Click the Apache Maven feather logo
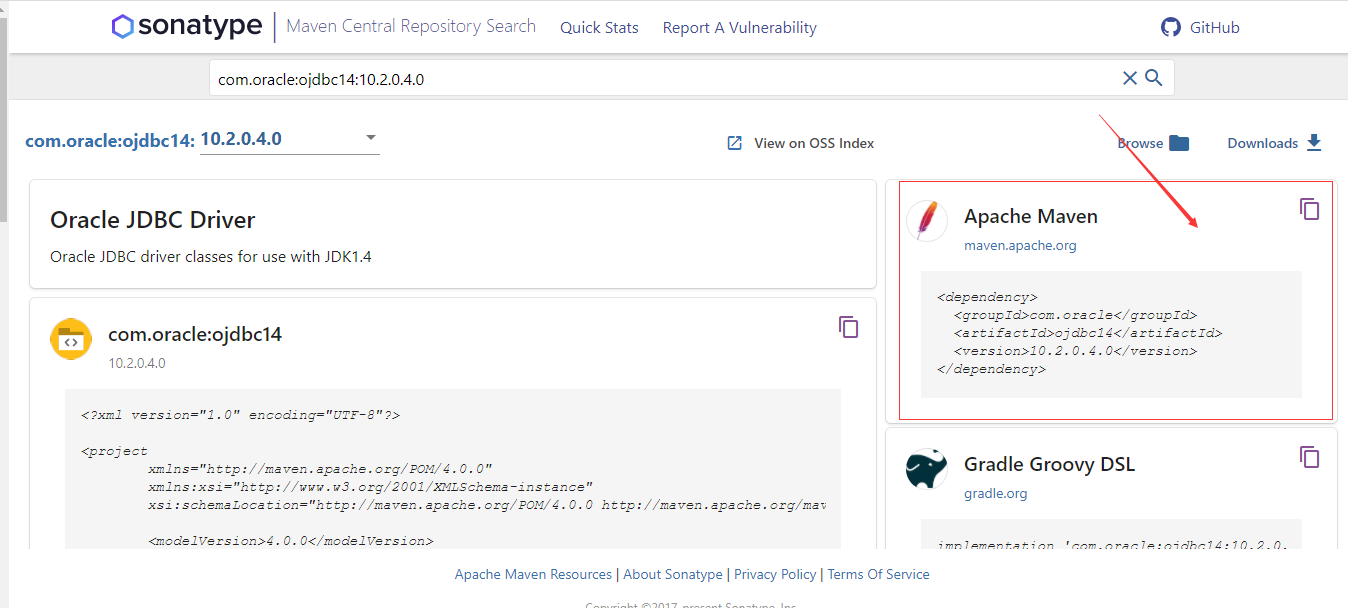Viewport: 1348px width, 608px height. point(927,221)
